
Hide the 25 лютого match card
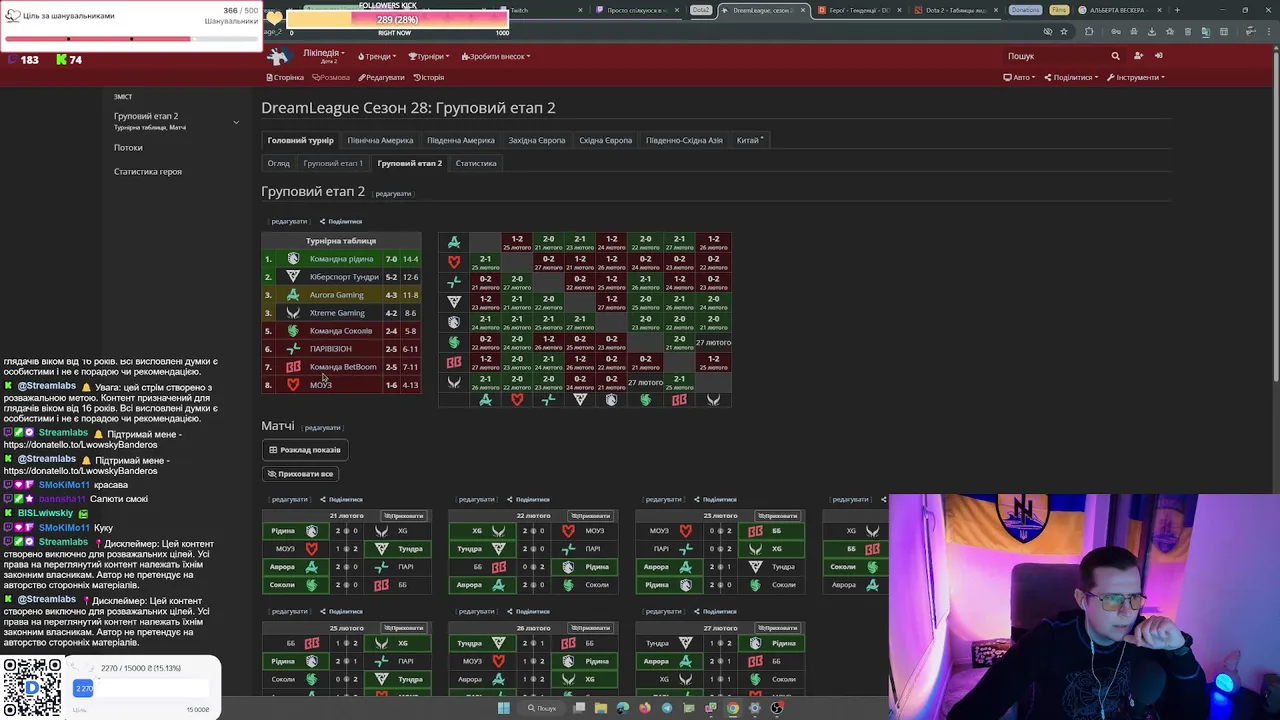click(x=404, y=628)
